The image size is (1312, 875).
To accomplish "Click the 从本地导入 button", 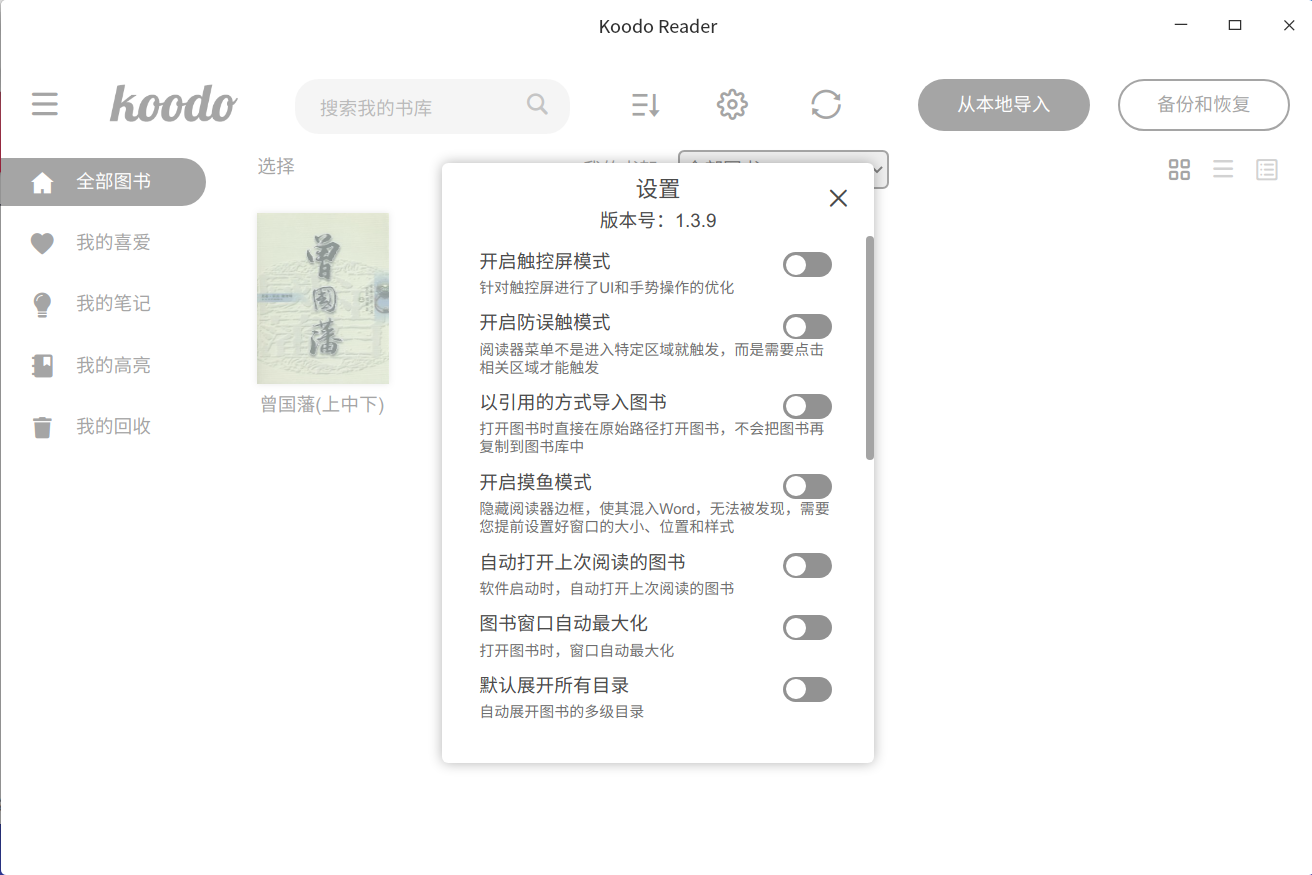I will (x=1003, y=105).
